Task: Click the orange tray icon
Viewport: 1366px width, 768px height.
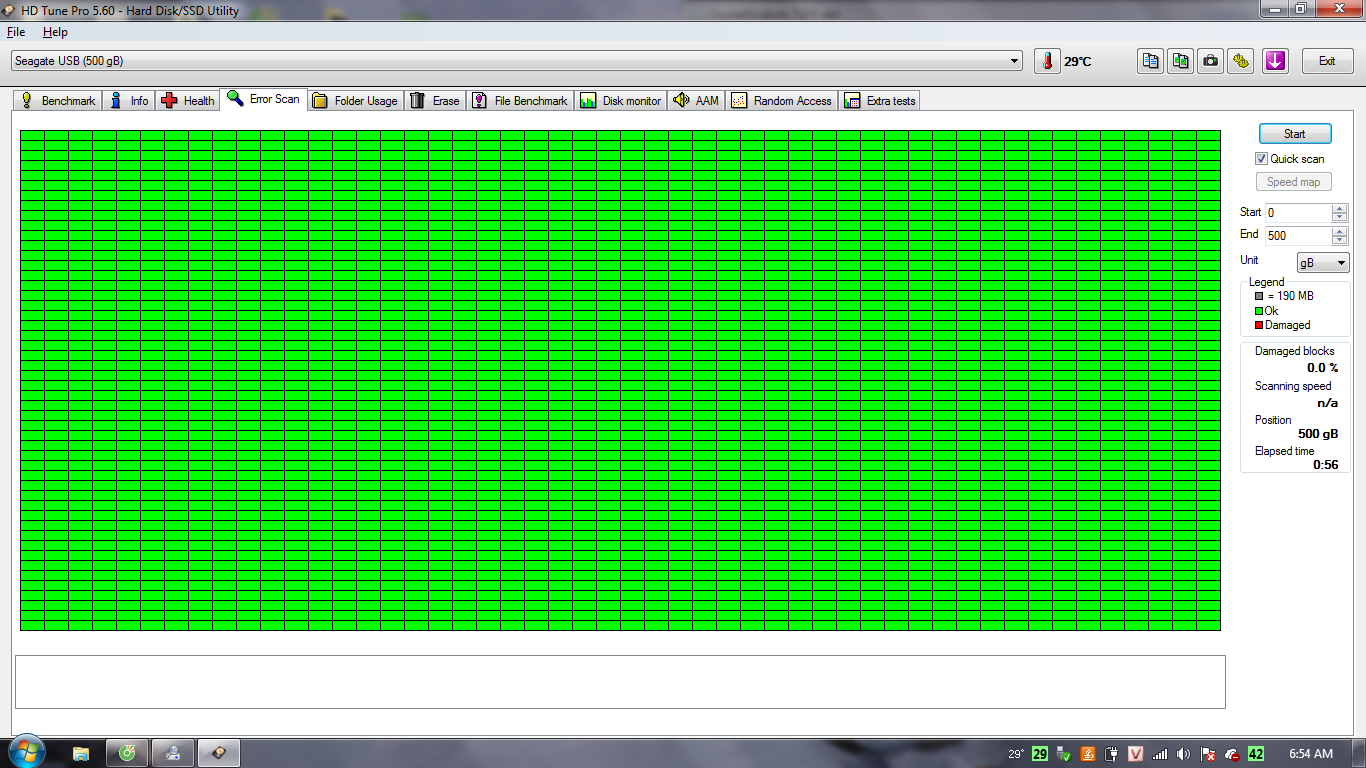Action: (x=1088, y=754)
